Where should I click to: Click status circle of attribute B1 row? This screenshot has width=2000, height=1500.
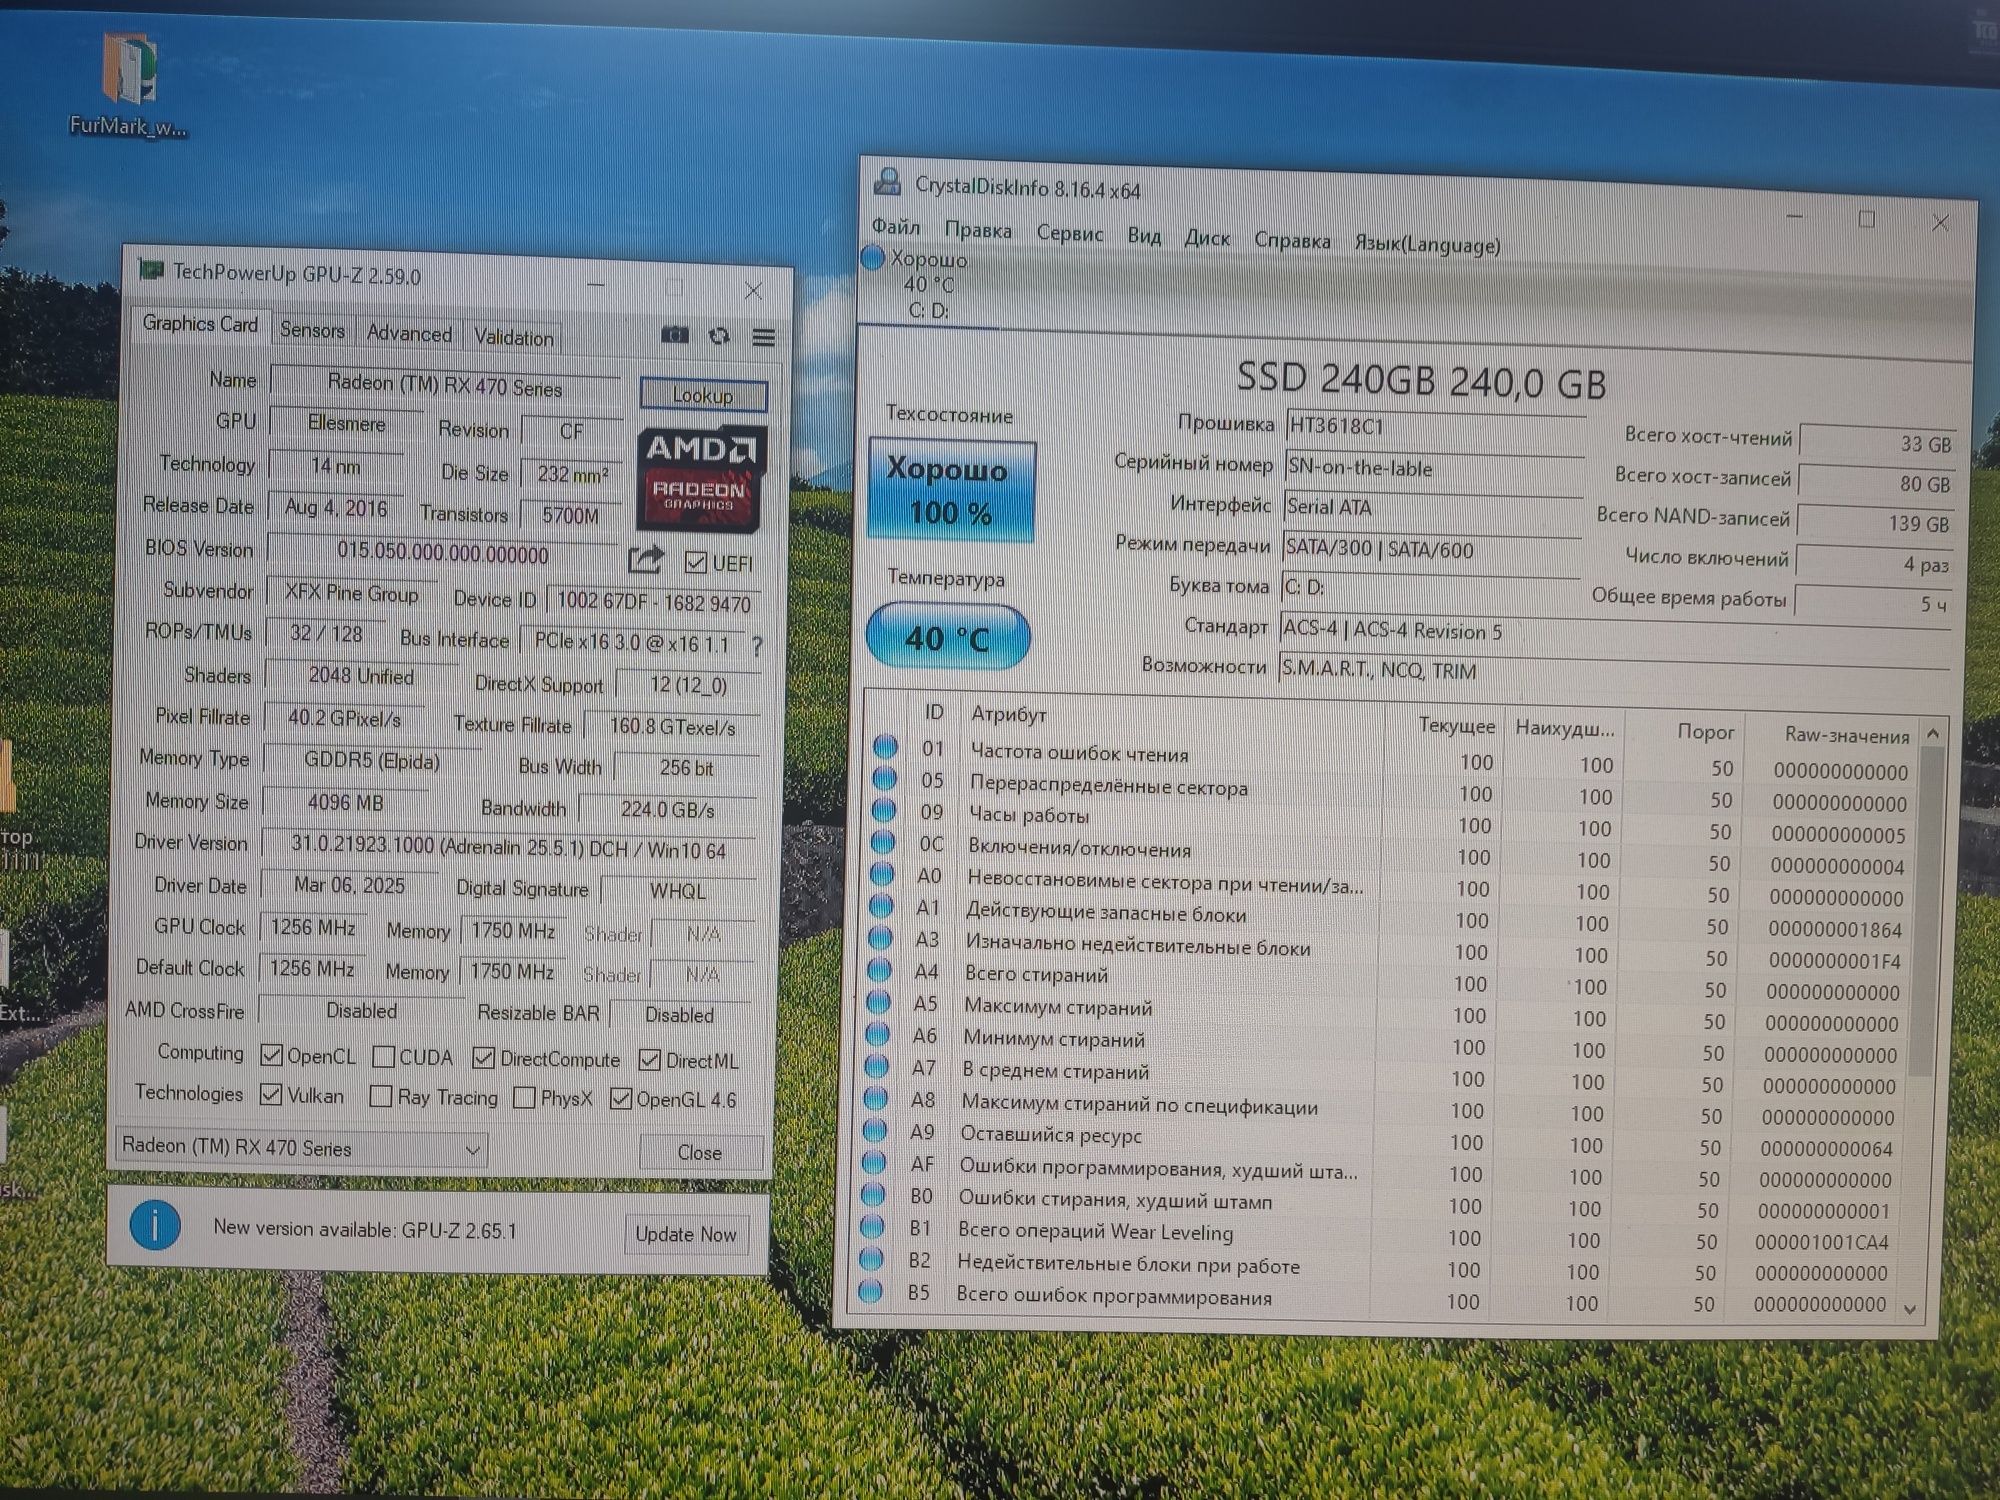[x=872, y=1225]
